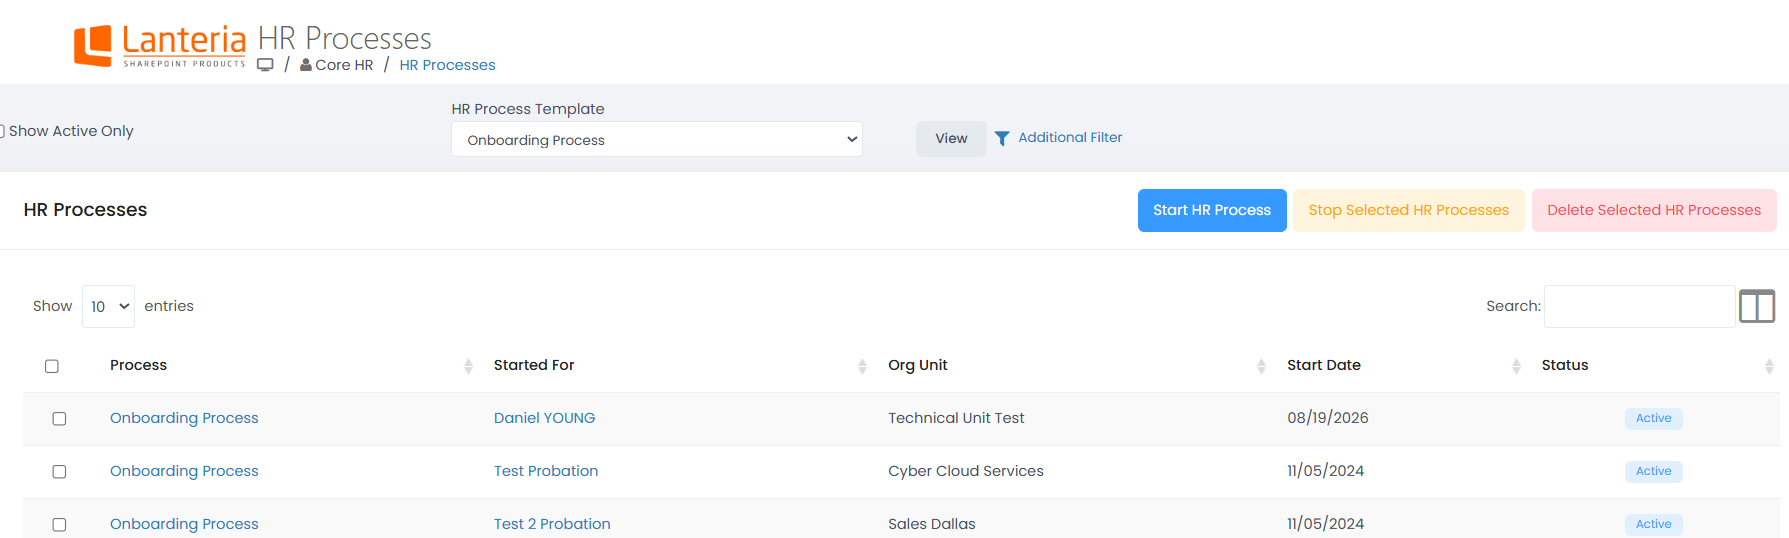The width and height of the screenshot is (1789, 538).
Task: Open the monitor icon in breadcrumb
Action: [265, 65]
